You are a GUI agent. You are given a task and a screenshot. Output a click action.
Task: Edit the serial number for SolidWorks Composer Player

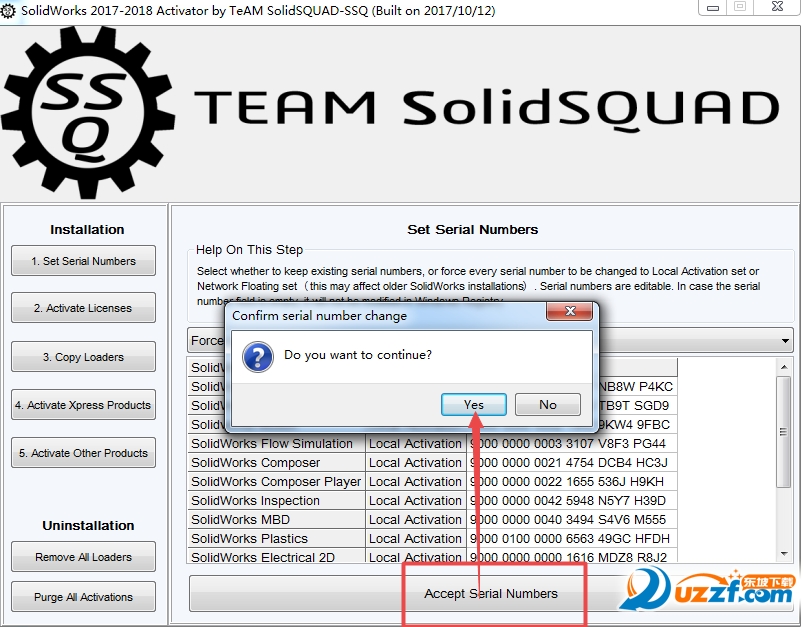(x=572, y=482)
